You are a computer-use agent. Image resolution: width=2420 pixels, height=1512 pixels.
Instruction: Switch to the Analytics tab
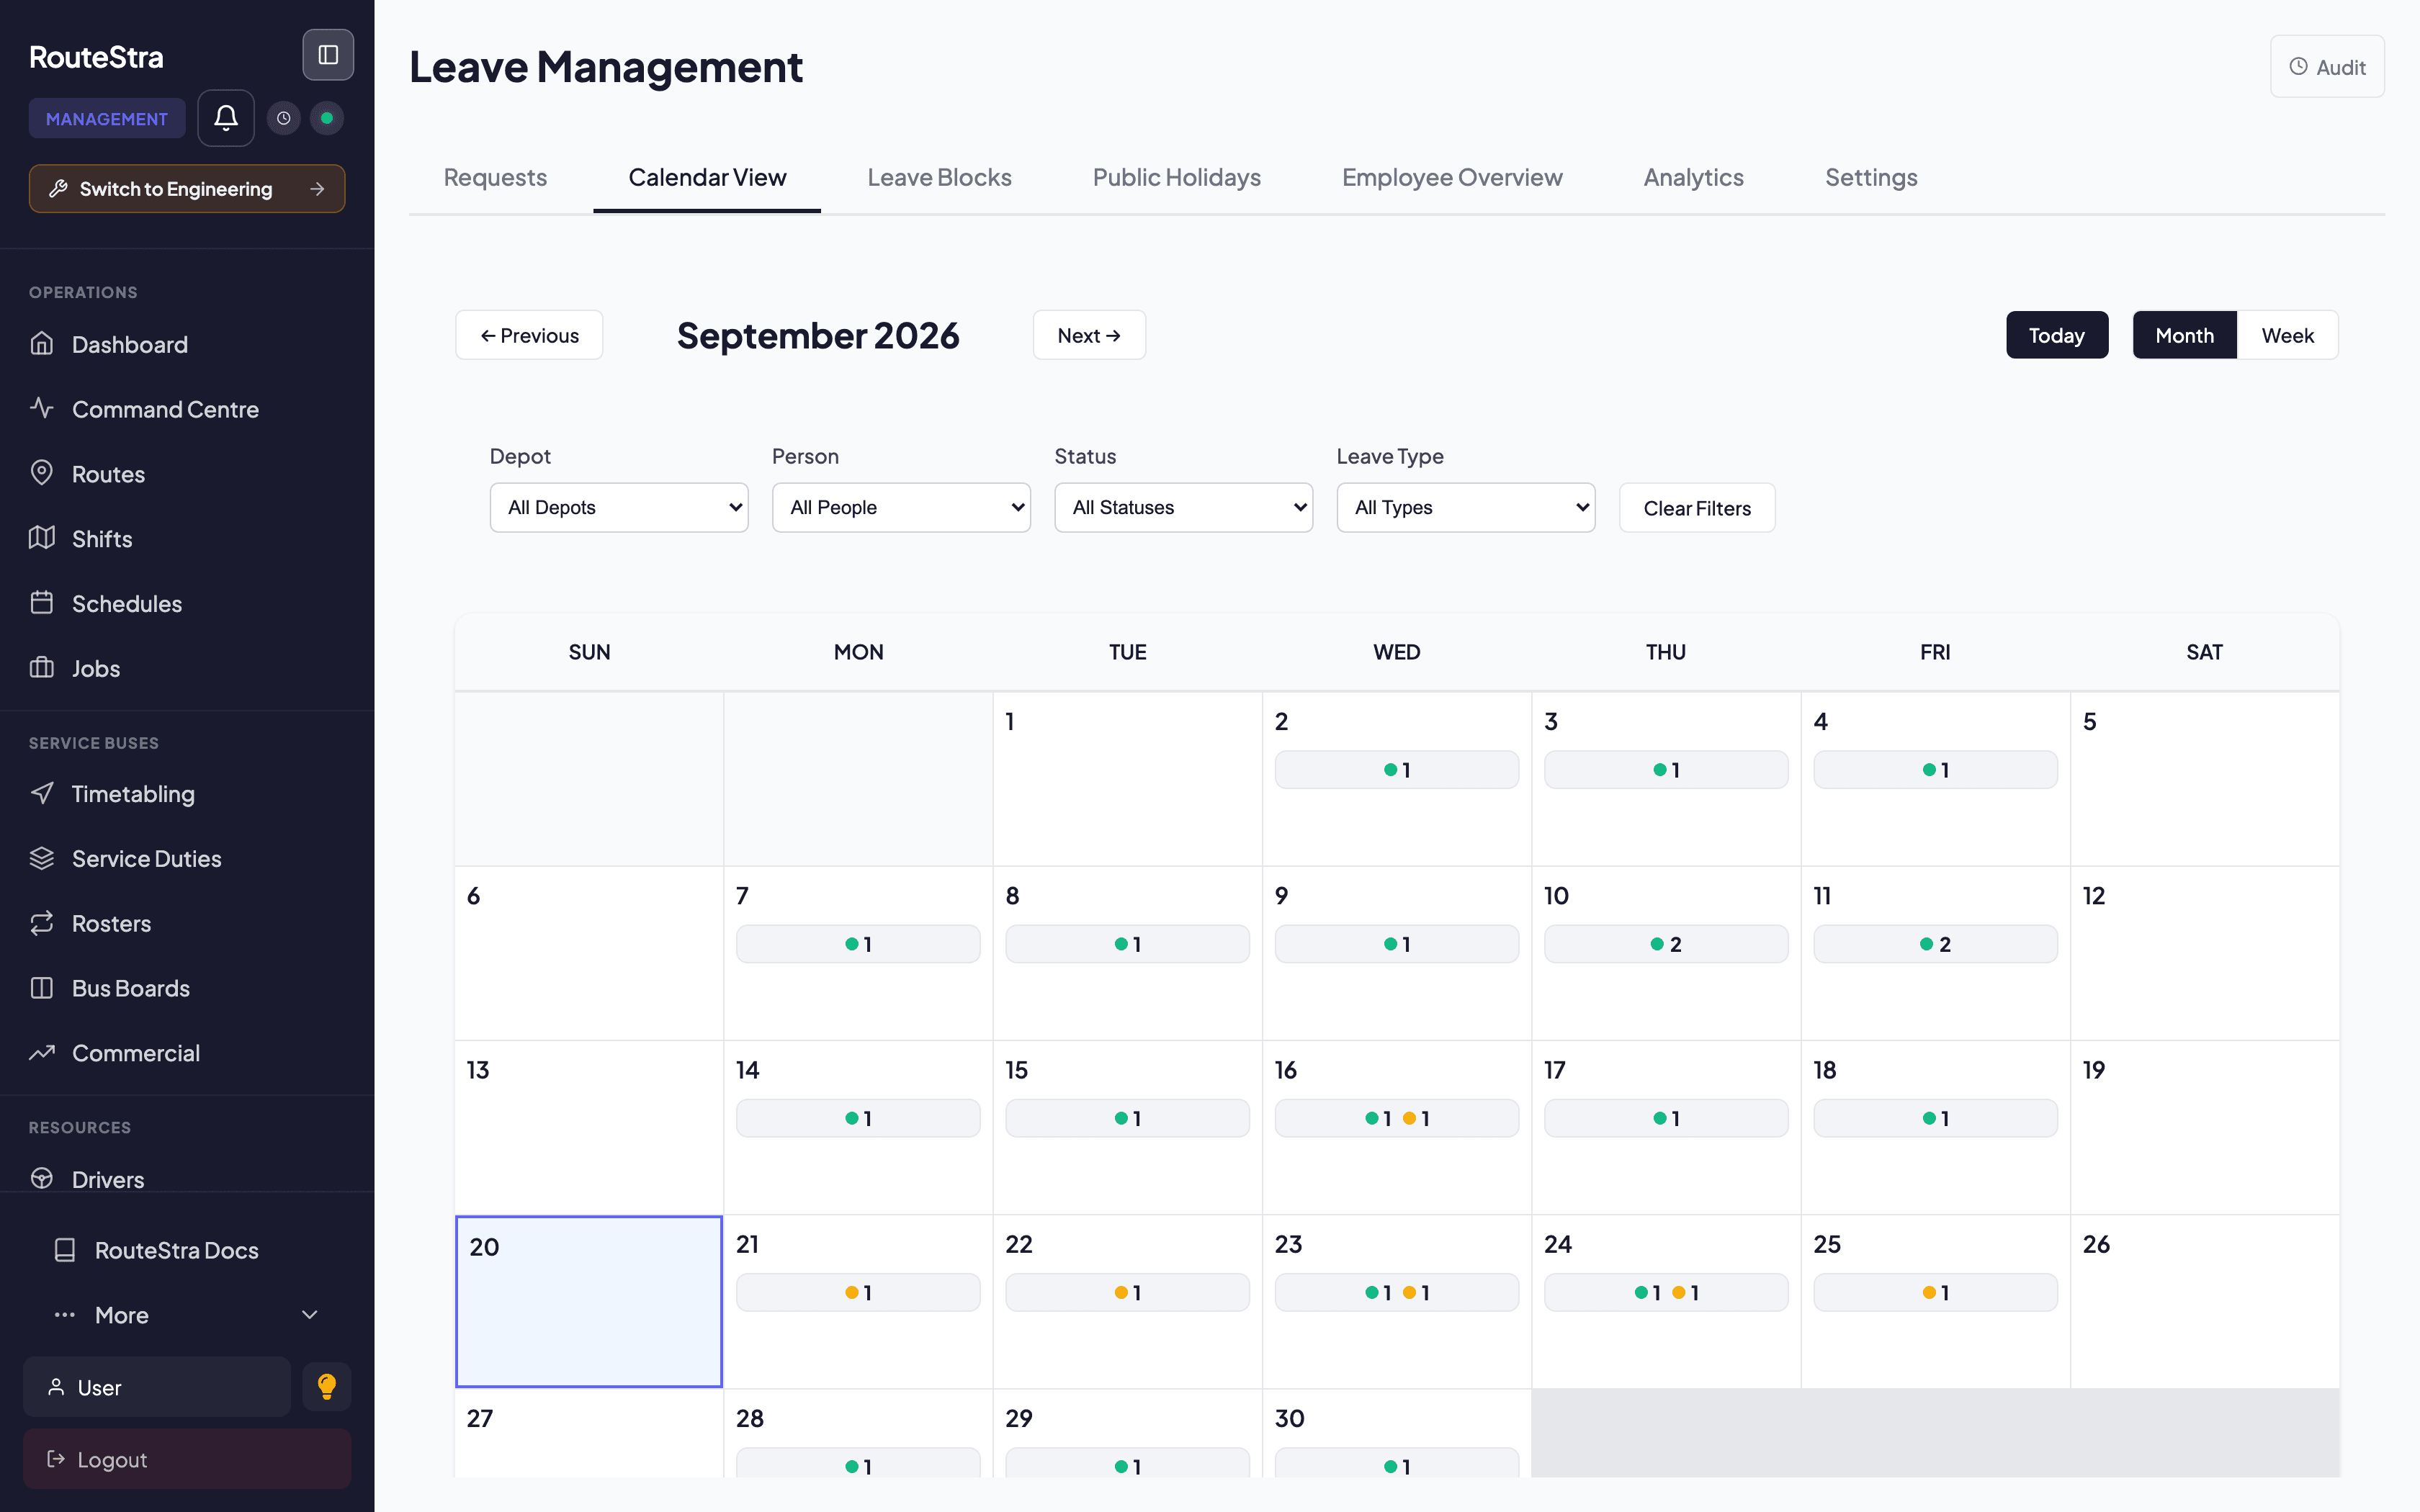point(1693,177)
